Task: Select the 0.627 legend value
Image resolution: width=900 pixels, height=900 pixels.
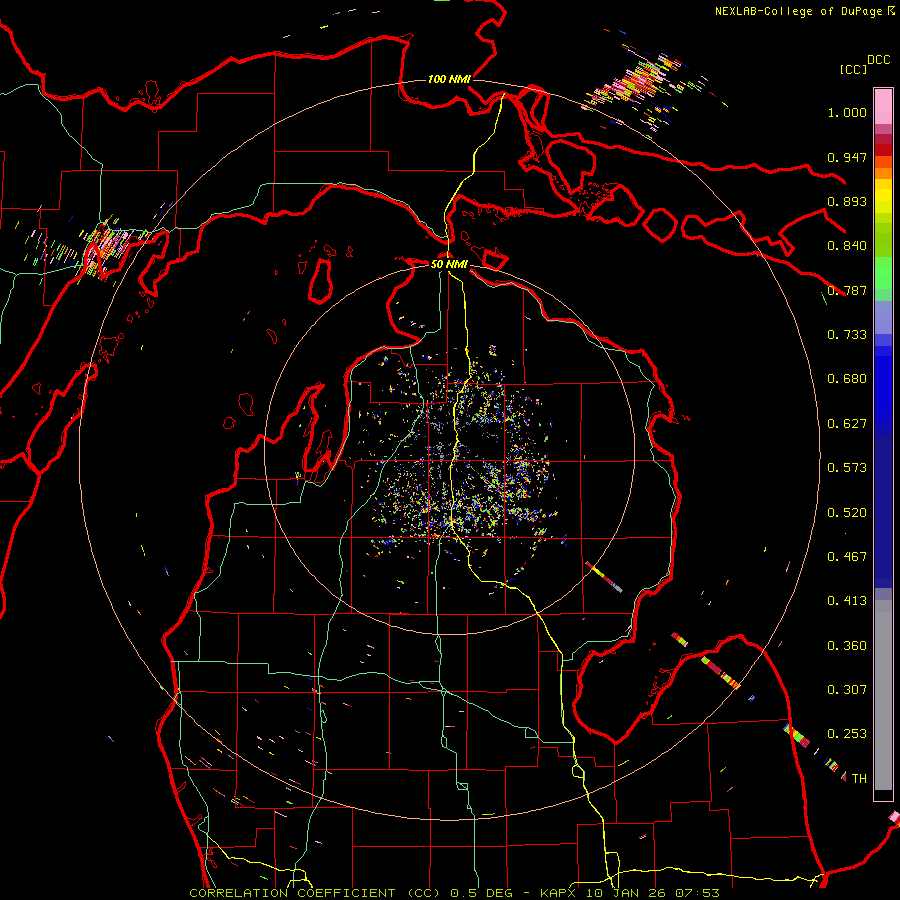Action: pos(847,424)
